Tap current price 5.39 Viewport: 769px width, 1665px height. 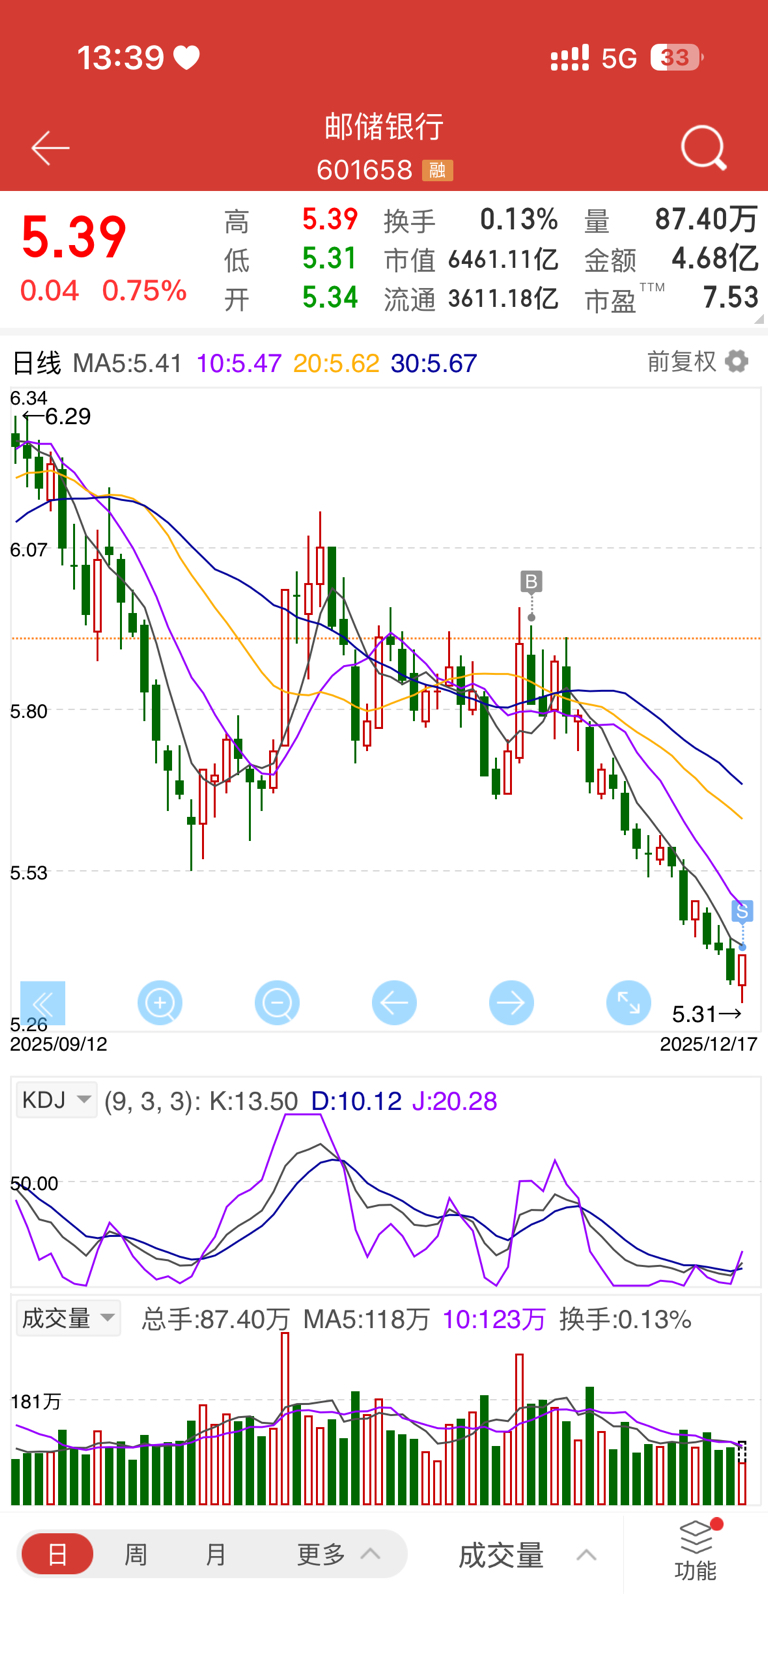click(x=74, y=238)
